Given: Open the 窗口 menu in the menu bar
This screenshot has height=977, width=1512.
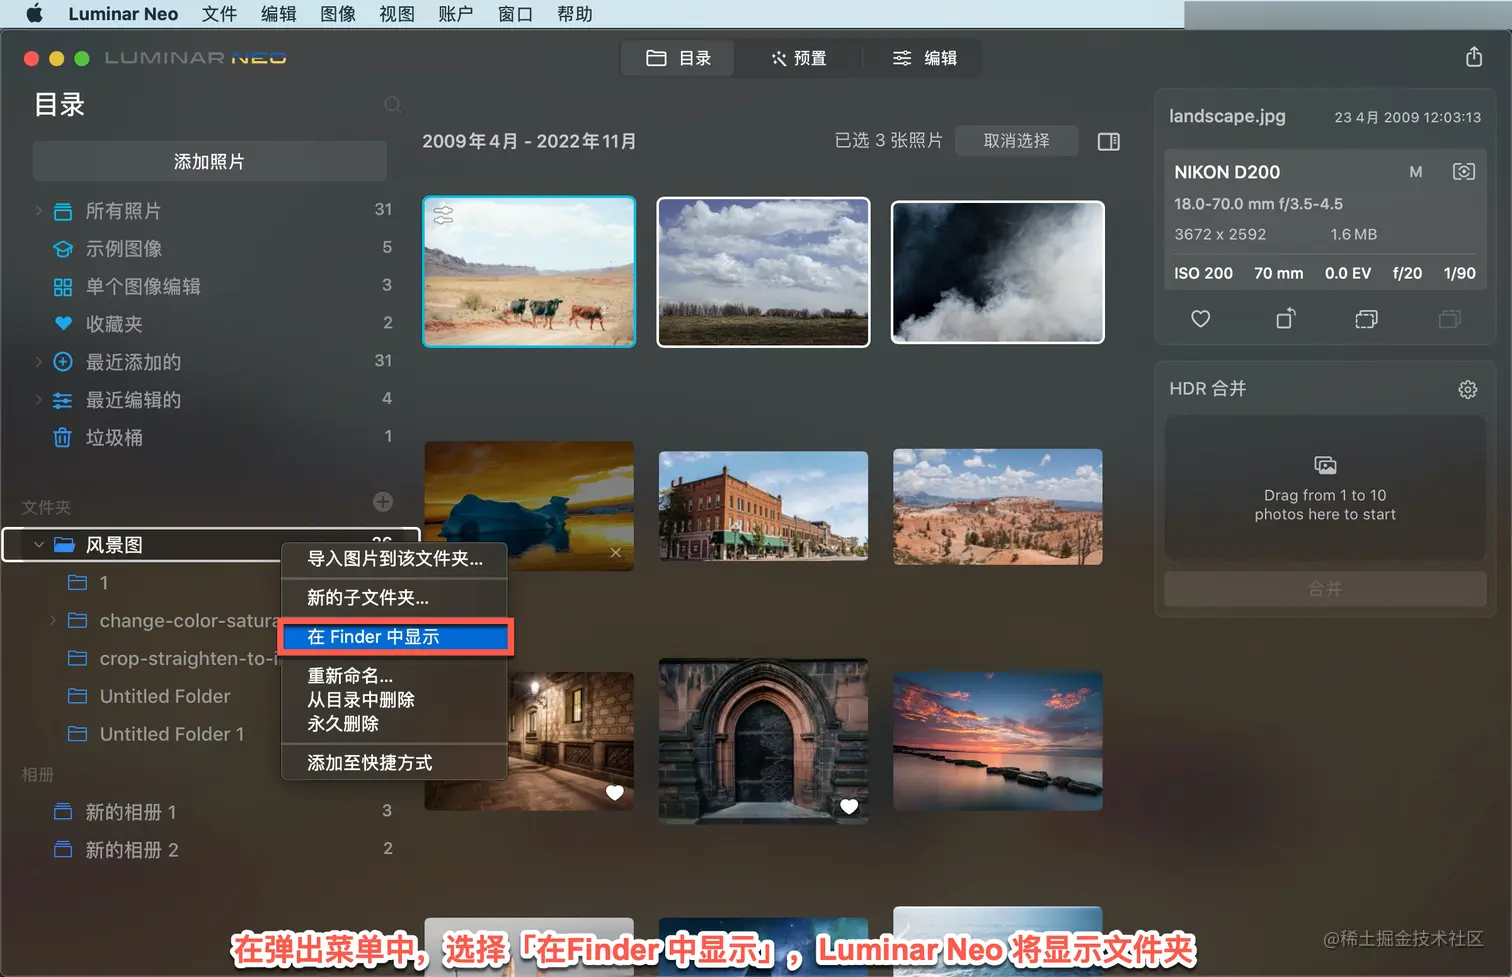Looking at the screenshot, I should pyautogui.click(x=516, y=14).
